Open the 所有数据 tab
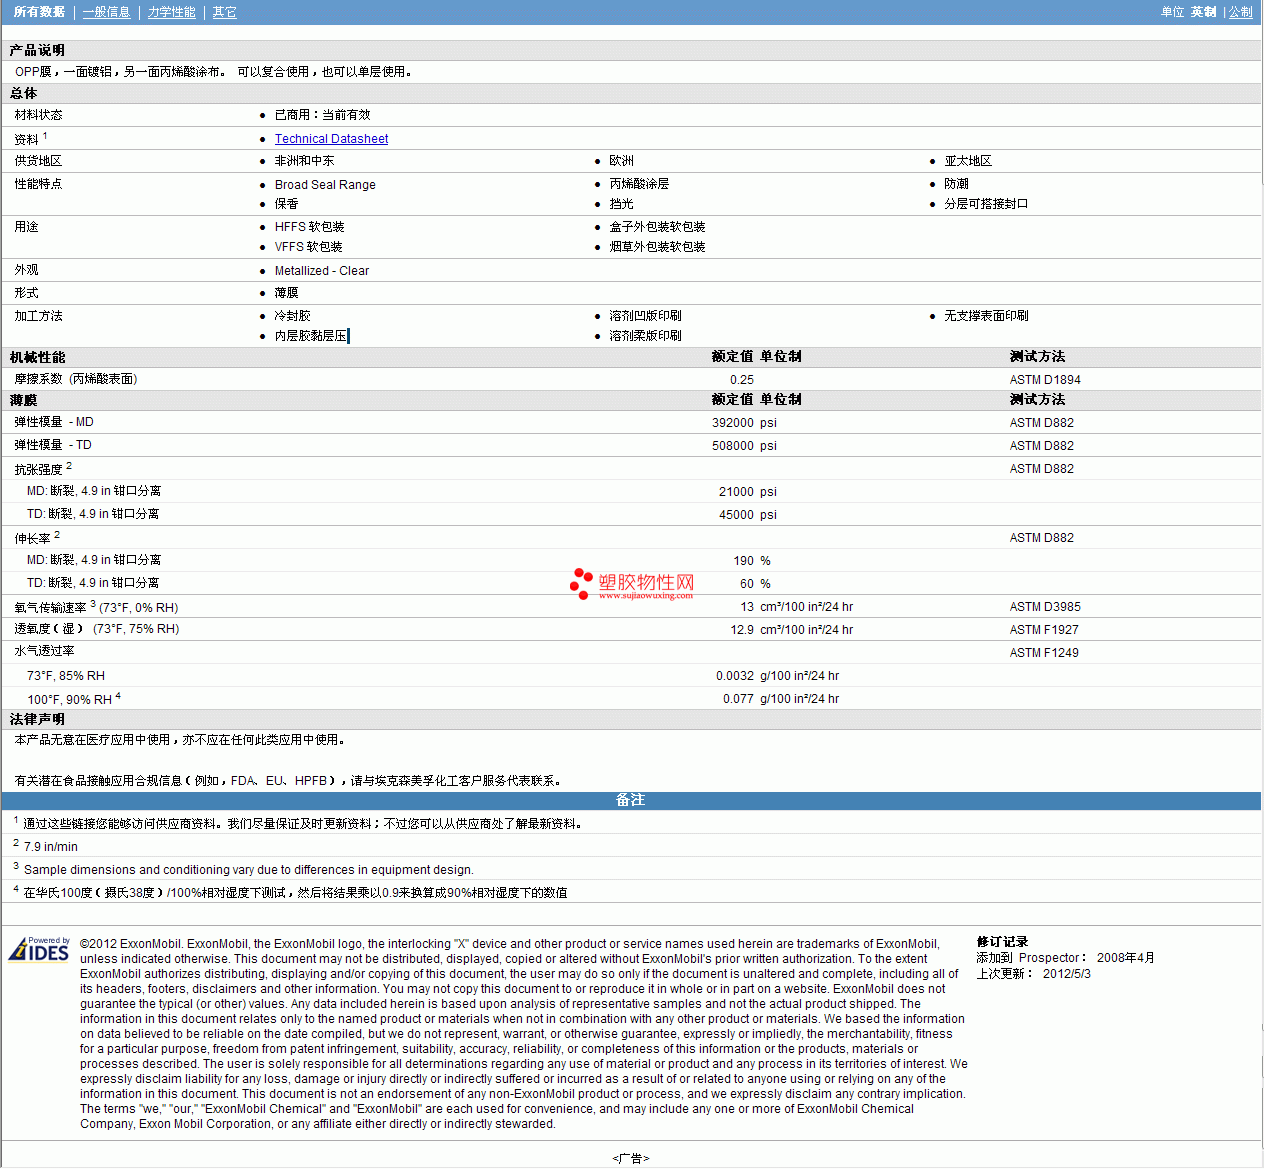This screenshot has width=1264, height=1169. [x=40, y=12]
